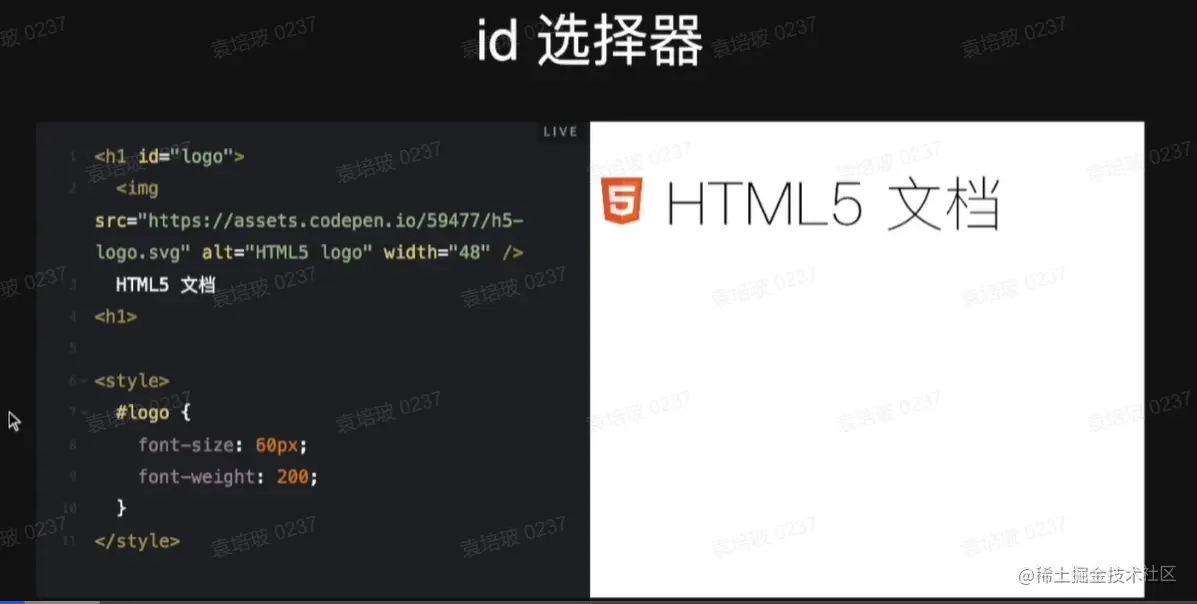Image resolution: width=1197 pixels, height=604 pixels.
Task: Click the large "HTML5 文档" heading in preview
Action: coord(832,204)
